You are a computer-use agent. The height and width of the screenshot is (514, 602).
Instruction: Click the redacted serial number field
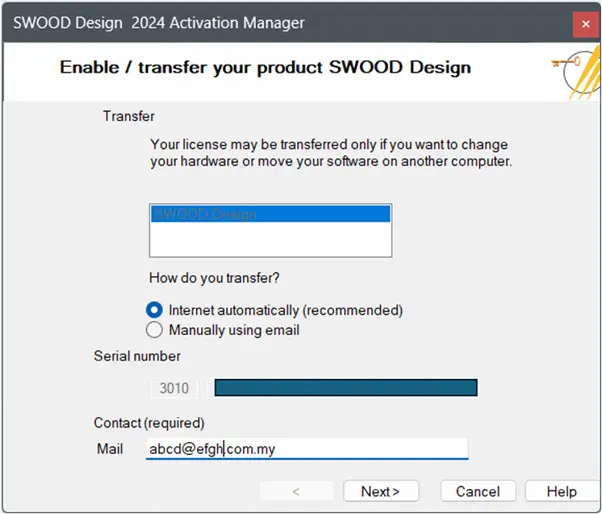pos(345,387)
